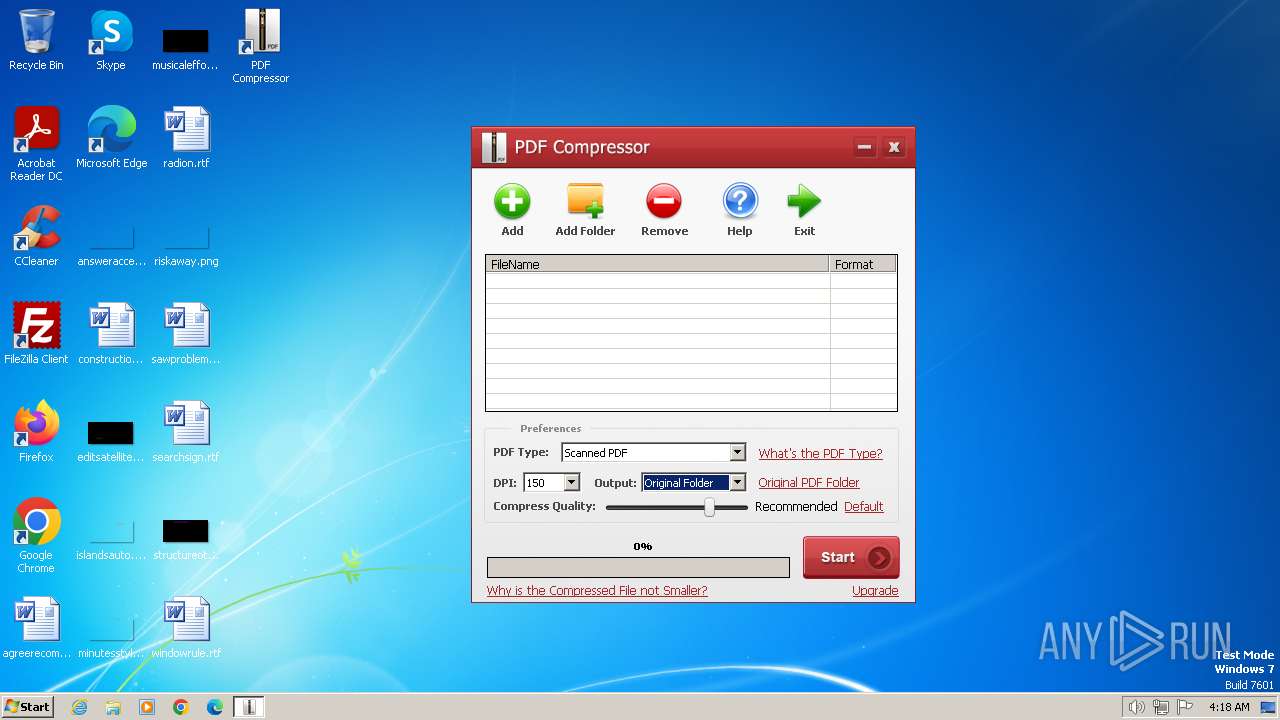This screenshot has height=720, width=1280.
Task: Click the Upgrade link
Action: [875, 591]
